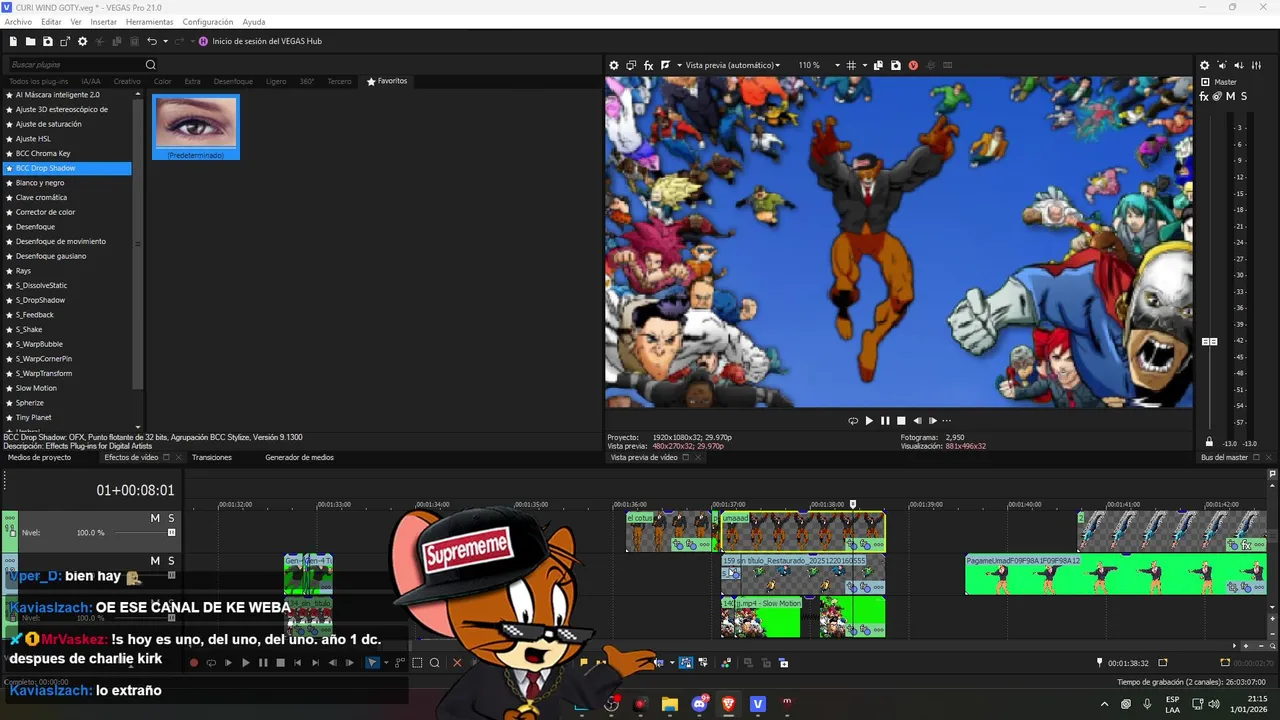Open the Editar menu
This screenshot has width=1280, height=720.
point(51,21)
